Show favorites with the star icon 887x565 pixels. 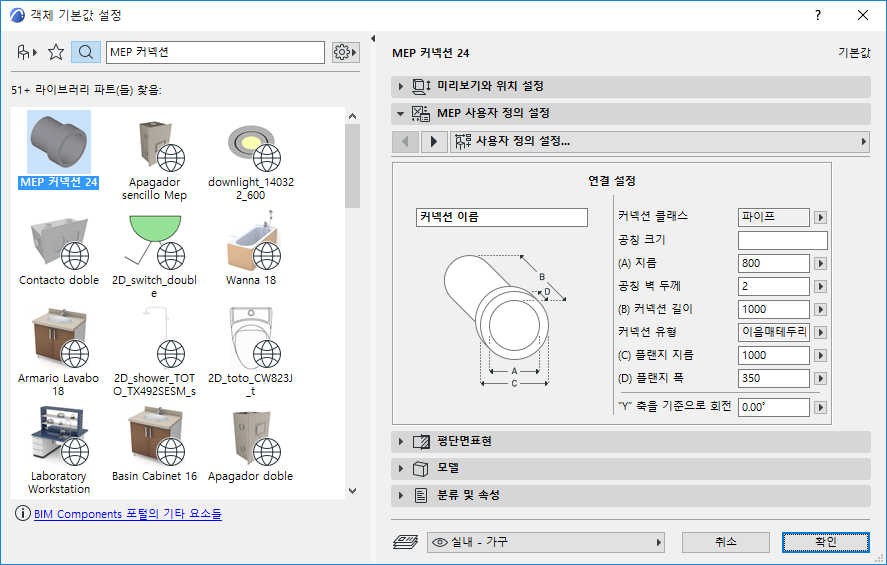(56, 52)
